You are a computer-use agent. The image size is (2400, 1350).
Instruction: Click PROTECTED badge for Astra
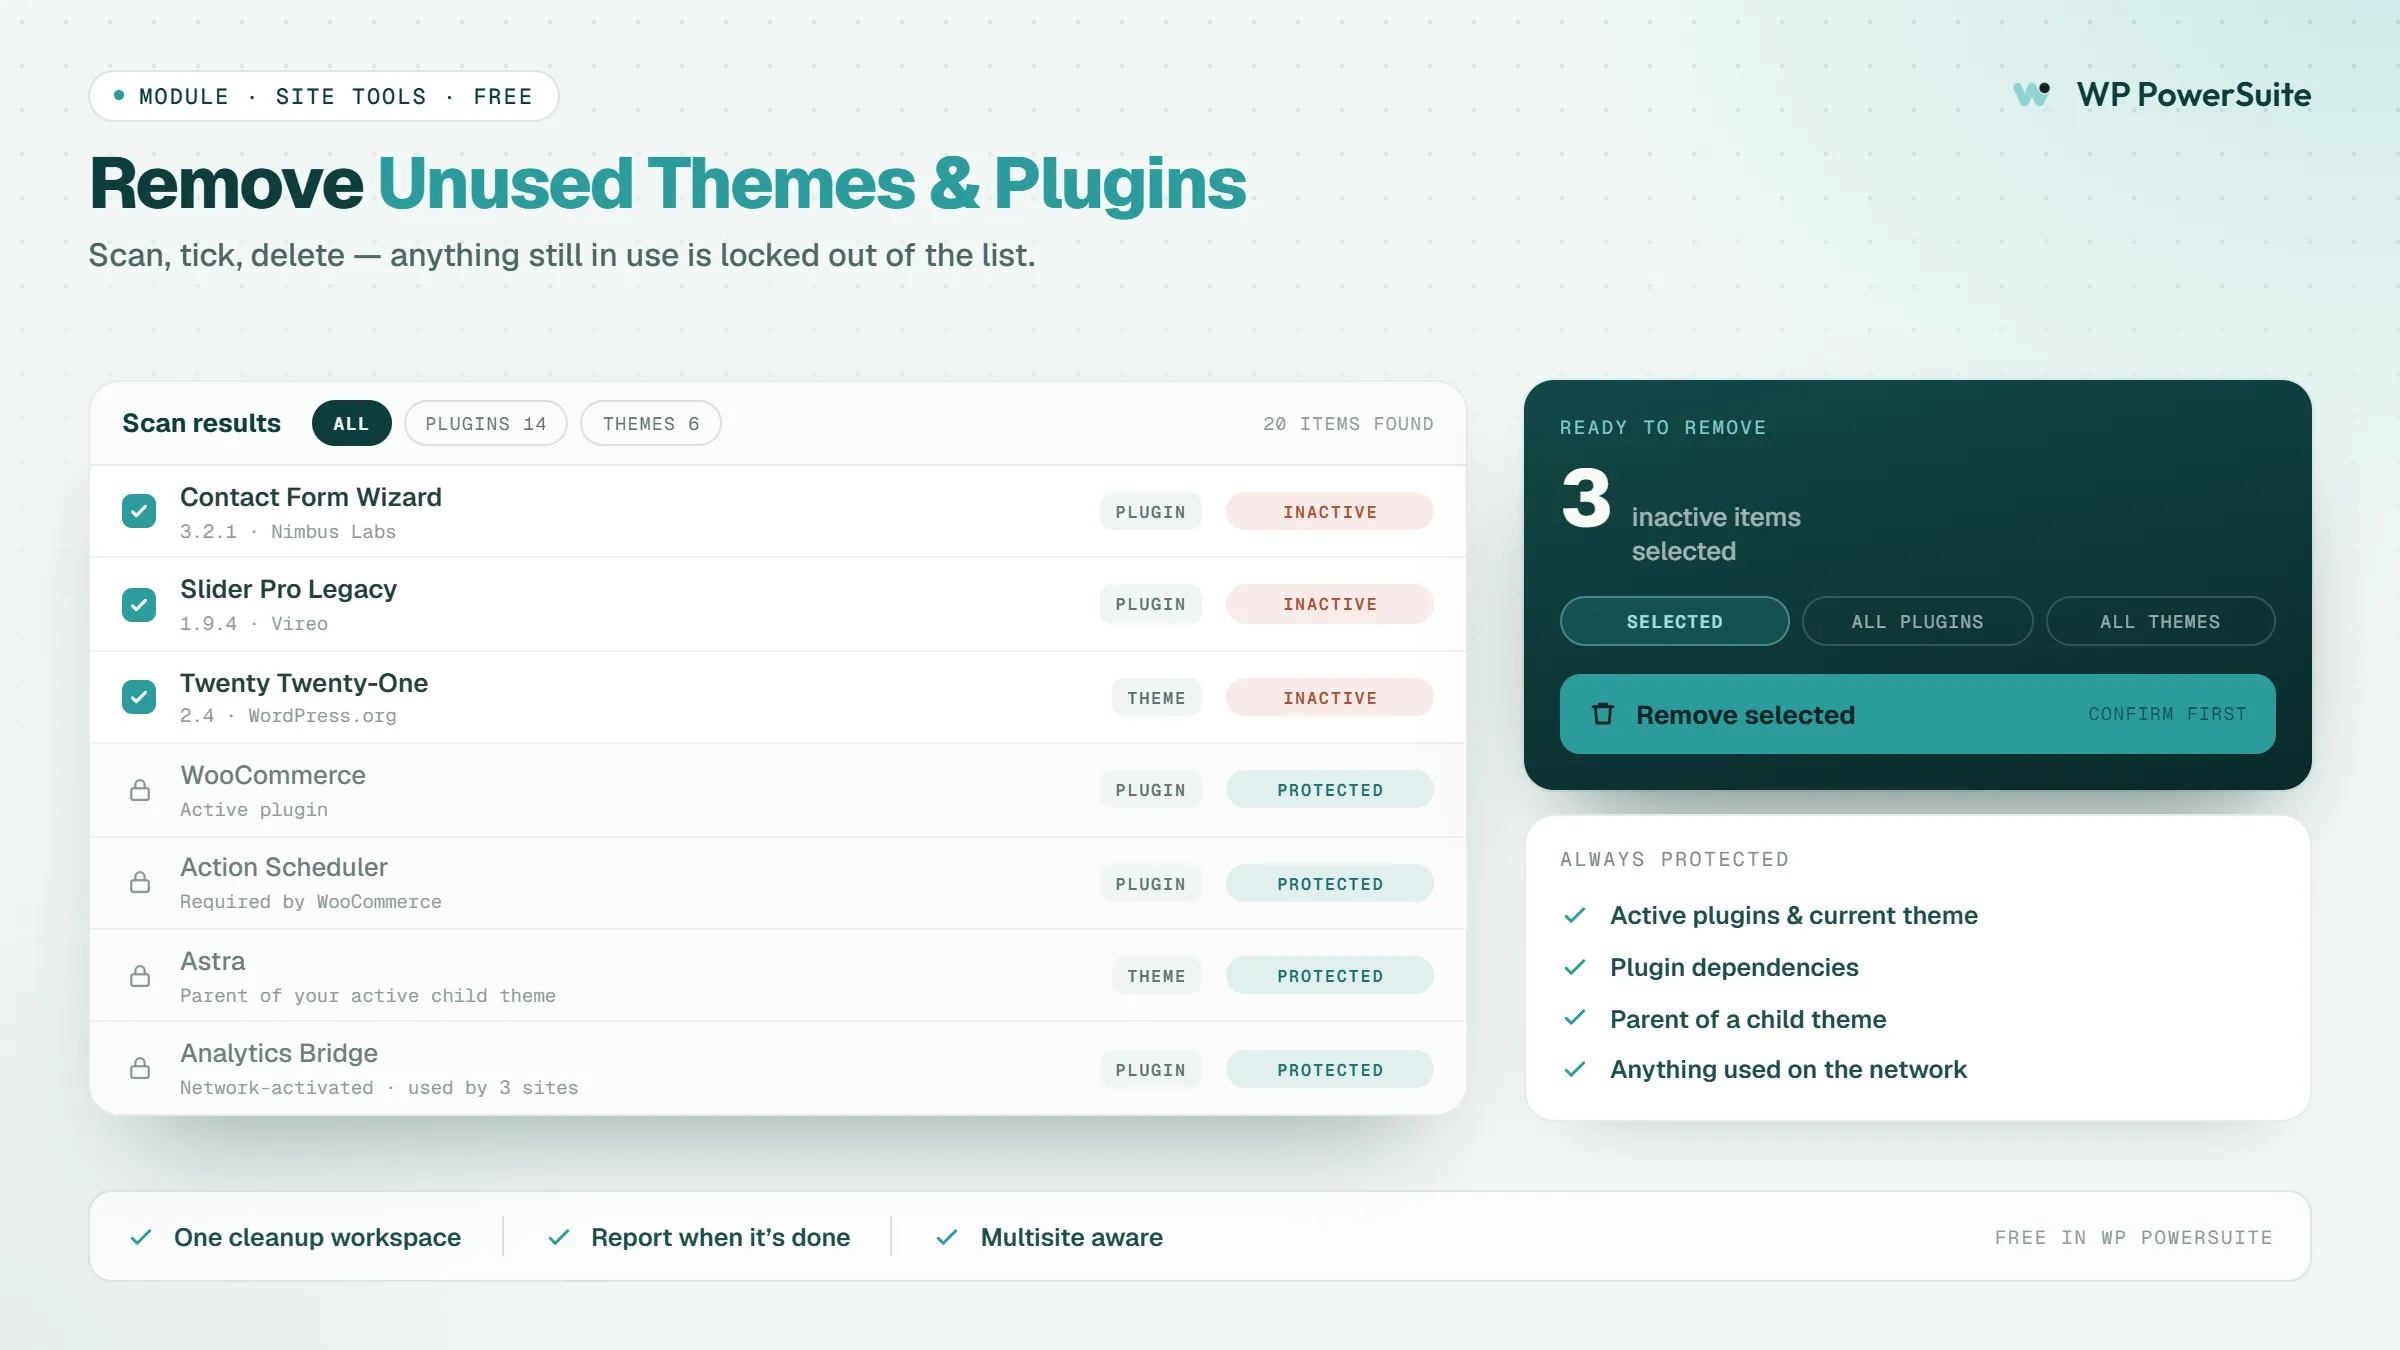click(1330, 975)
